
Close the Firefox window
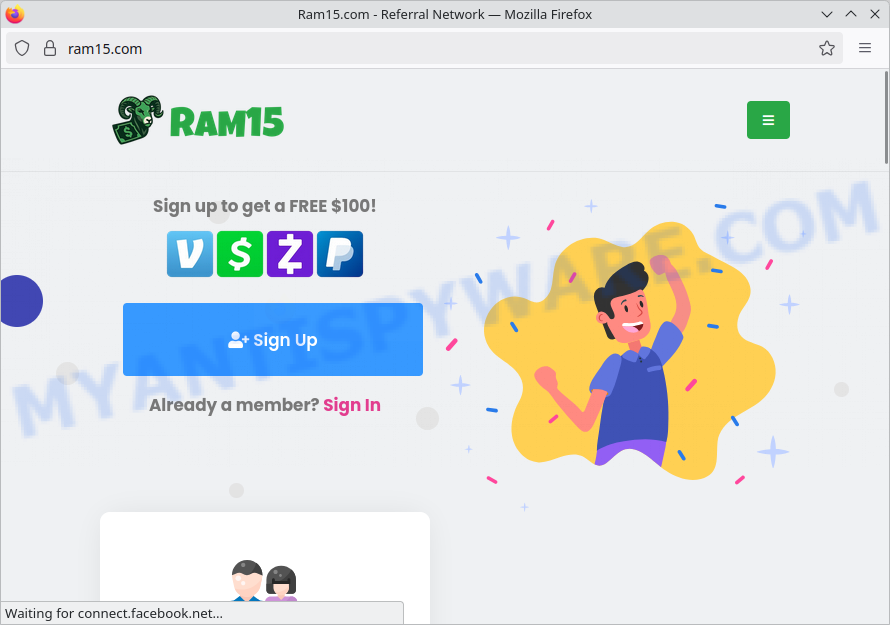pos(875,14)
